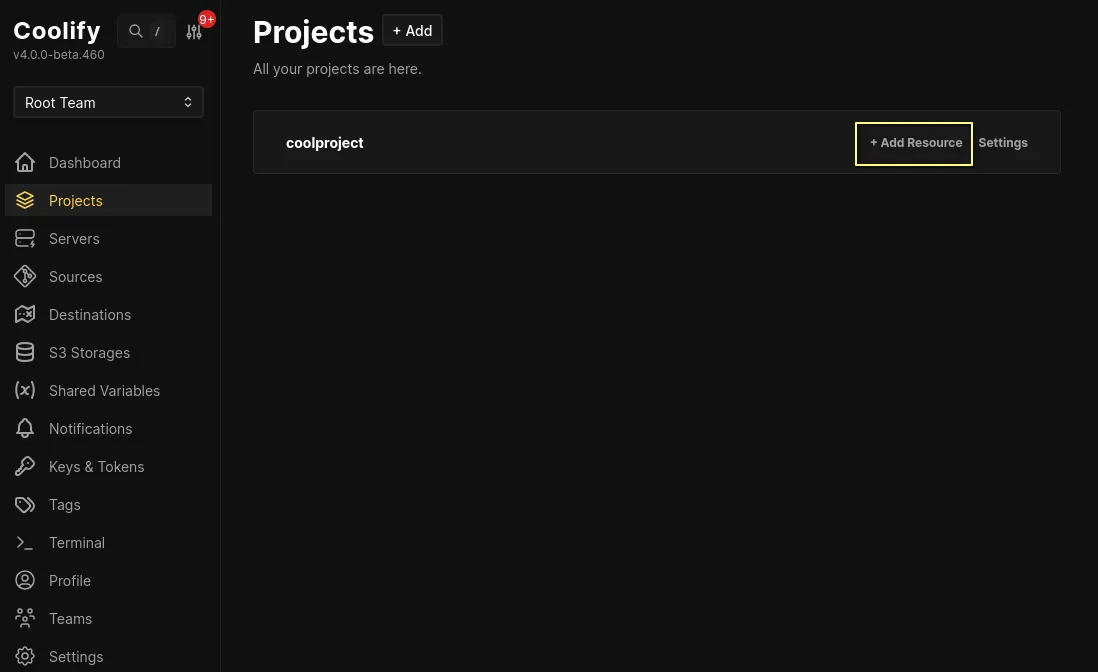Switch to the Projects section
1098x672 pixels.
(76, 200)
